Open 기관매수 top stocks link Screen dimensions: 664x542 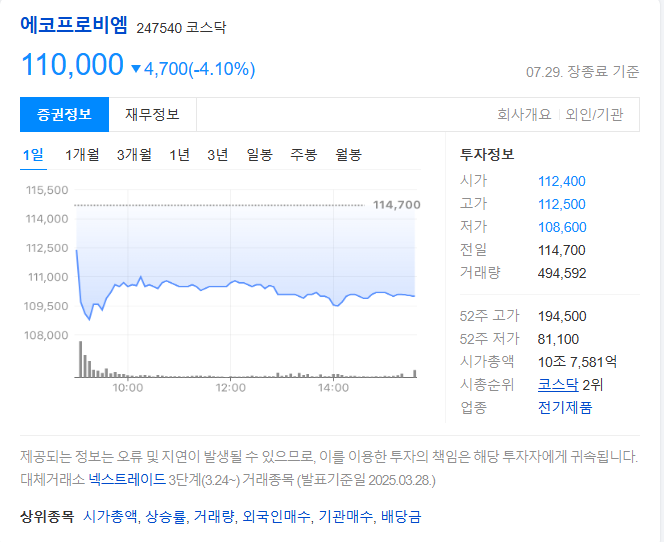click(346, 517)
